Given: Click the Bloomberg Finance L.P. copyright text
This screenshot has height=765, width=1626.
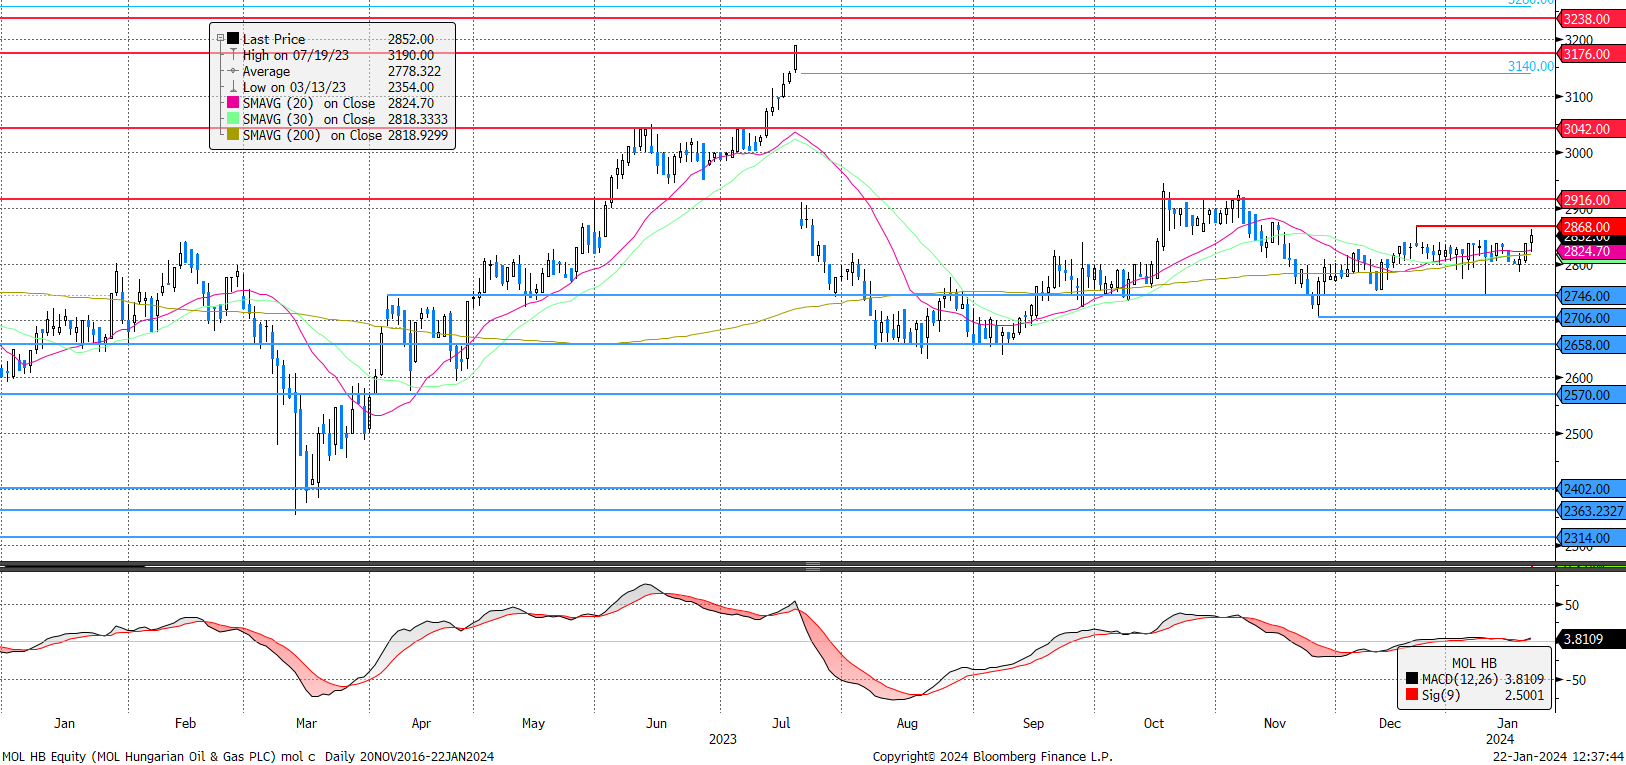Looking at the screenshot, I should point(992,756).
